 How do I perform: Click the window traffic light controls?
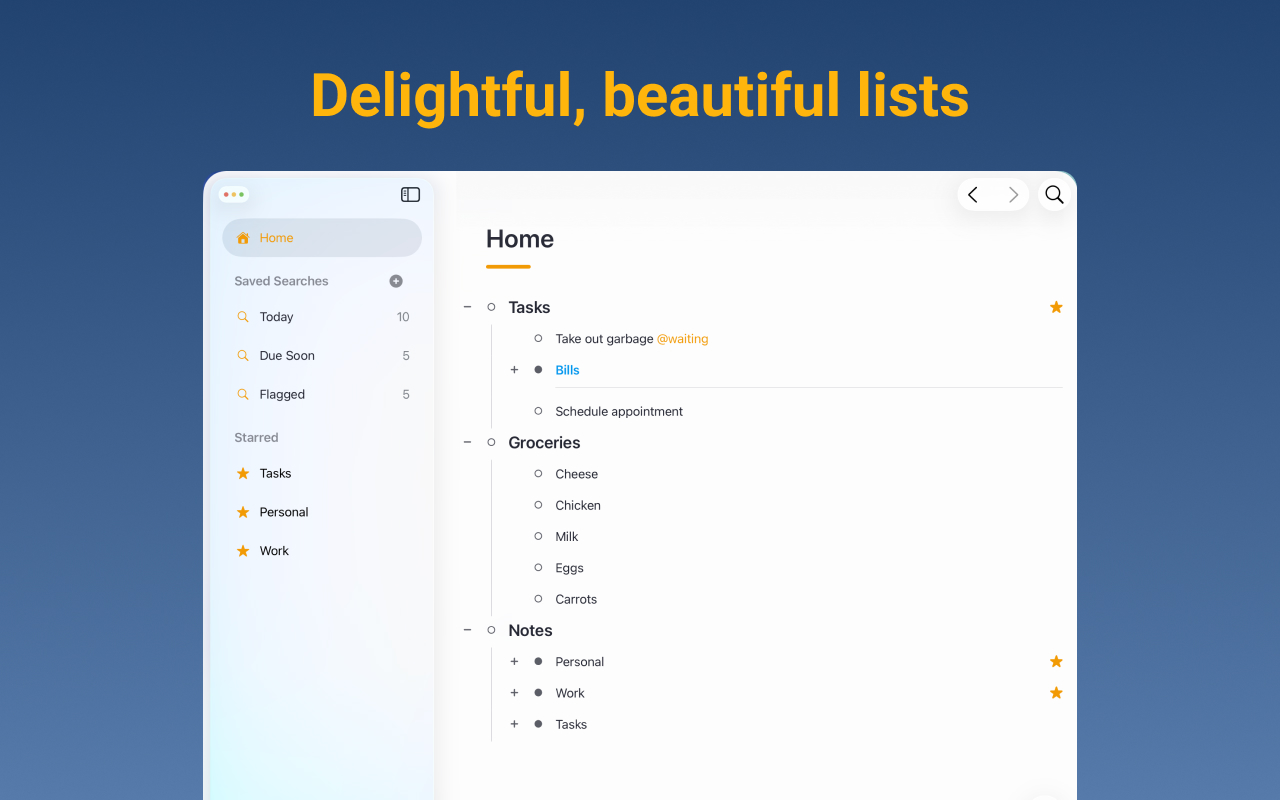[234, 194]
